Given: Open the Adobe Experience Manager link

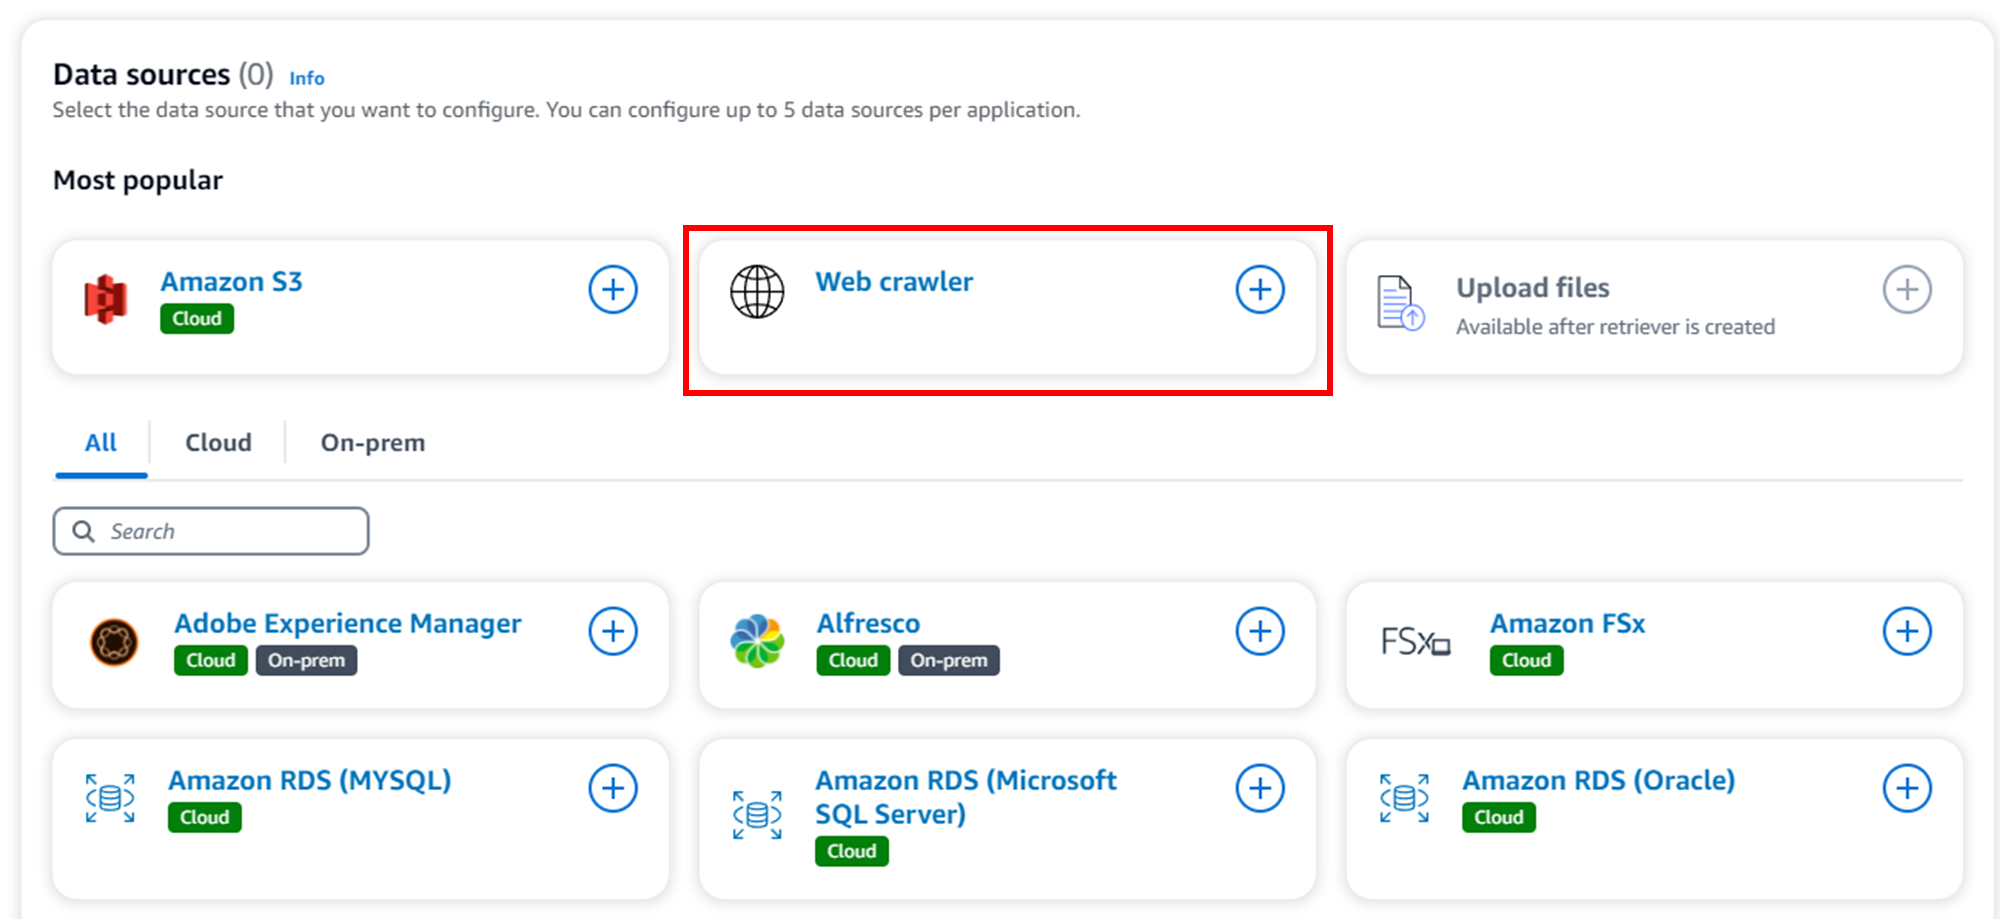Looking at the screenshot, I should tap(348, 624).
